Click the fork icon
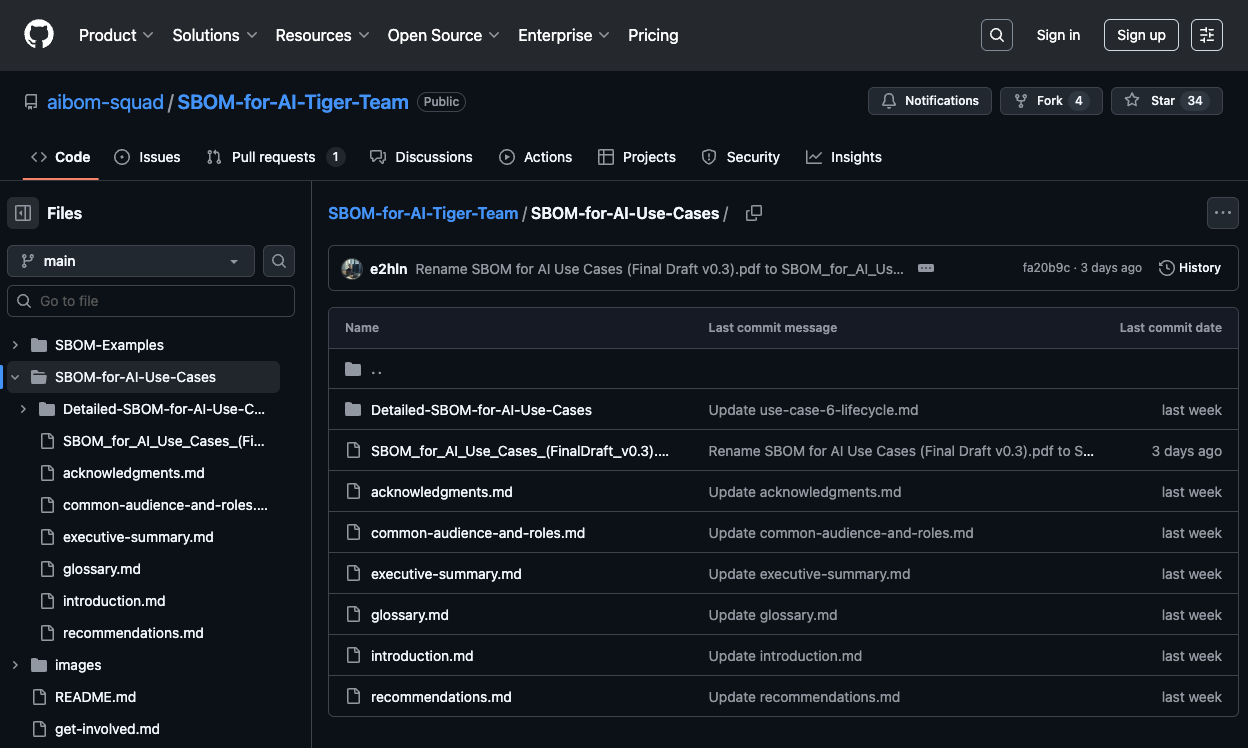The height and width of the screenshot is (748, 1248). tap(1021, 101)
